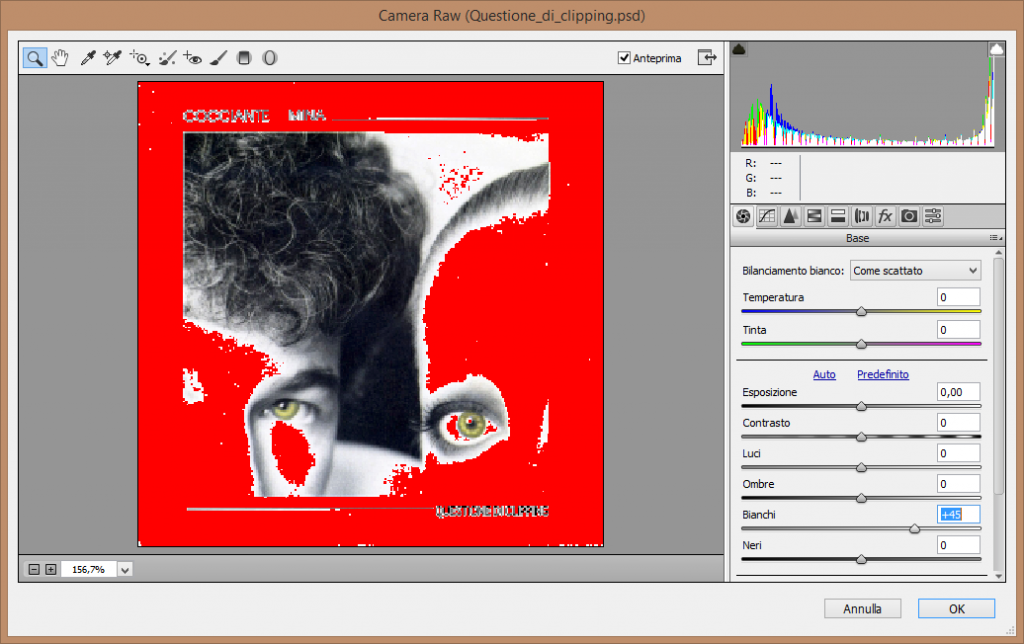Select the Radial Filter tool
The height and width of the screenshot is (644, 1024).
click(270, 58)
